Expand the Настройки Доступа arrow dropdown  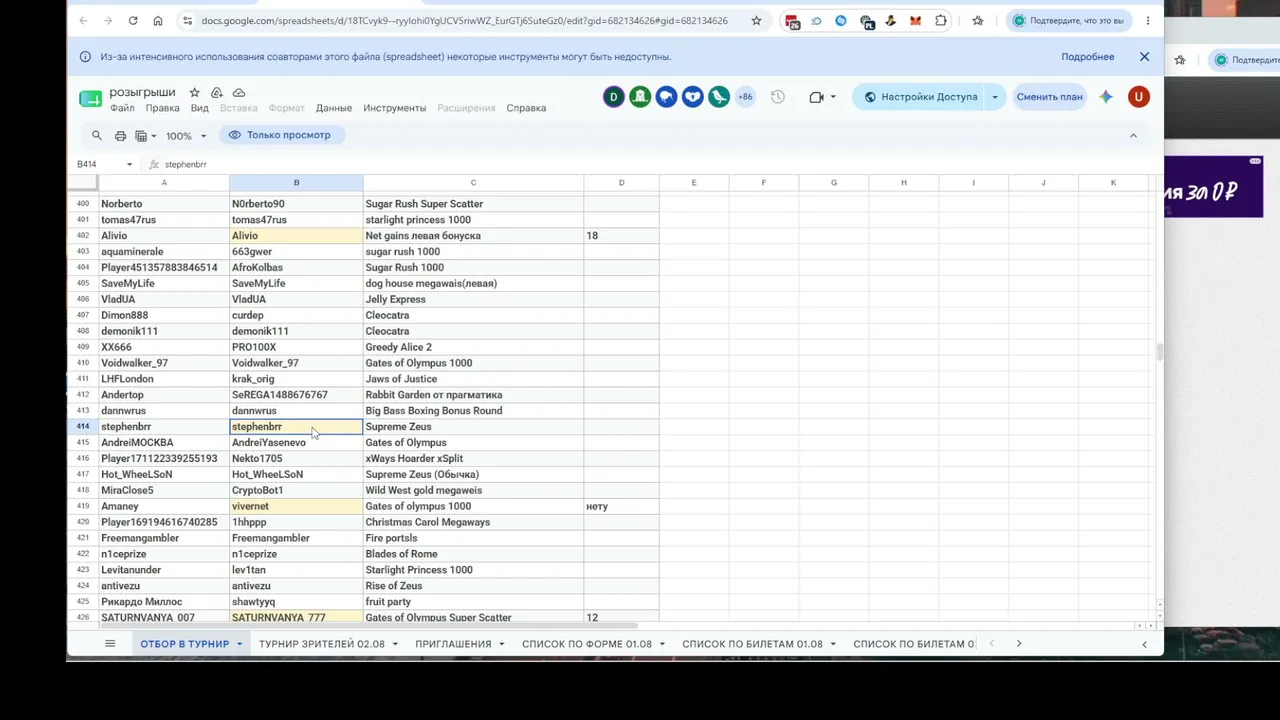coord(994,97)
